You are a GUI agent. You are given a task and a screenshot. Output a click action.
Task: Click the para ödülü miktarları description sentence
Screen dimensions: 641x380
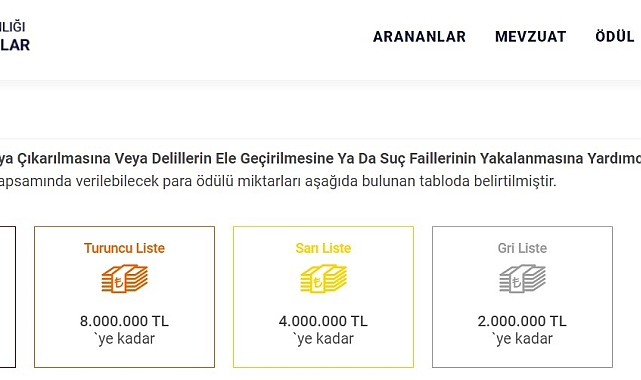point(278,181)
